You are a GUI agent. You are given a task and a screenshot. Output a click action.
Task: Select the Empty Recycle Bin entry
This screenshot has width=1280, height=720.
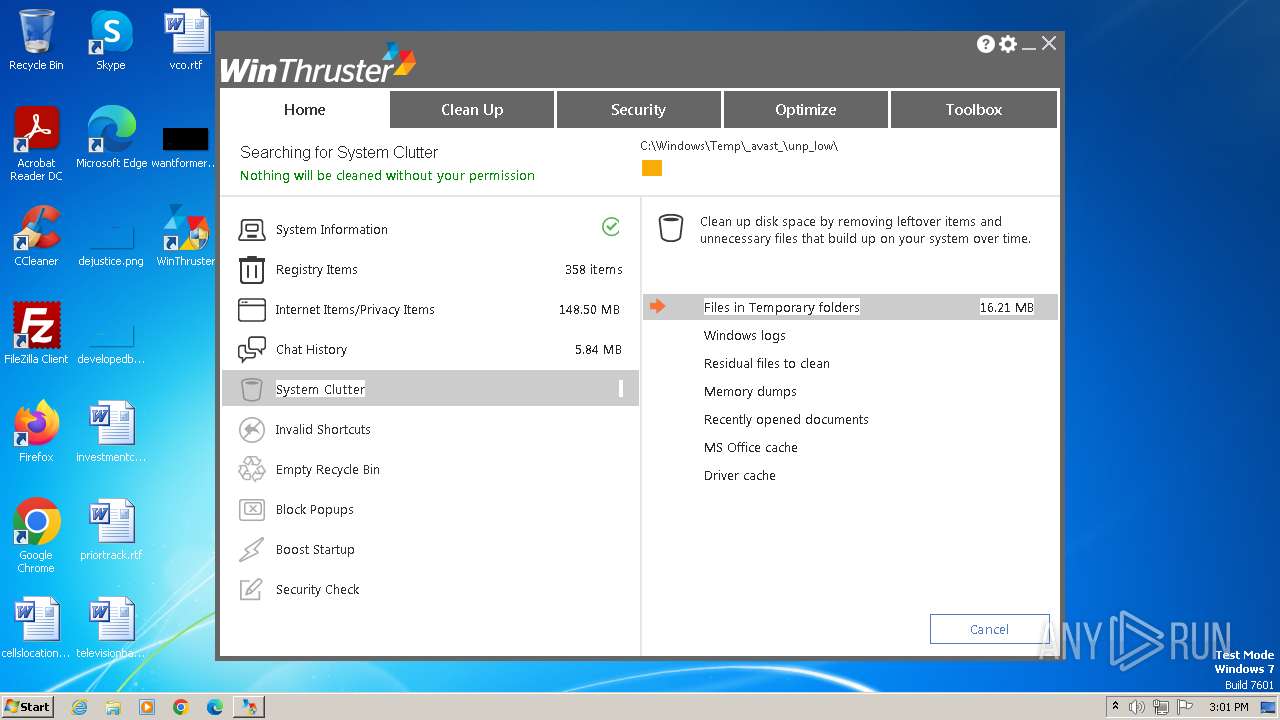430,470
